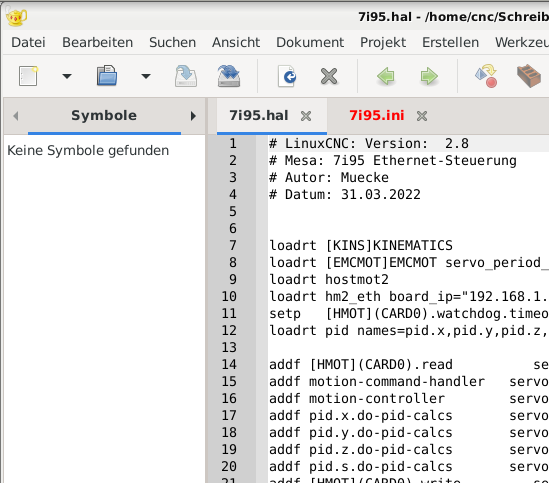
Task: Open the Ansicht menu
Action: click(x=236, y=42)
